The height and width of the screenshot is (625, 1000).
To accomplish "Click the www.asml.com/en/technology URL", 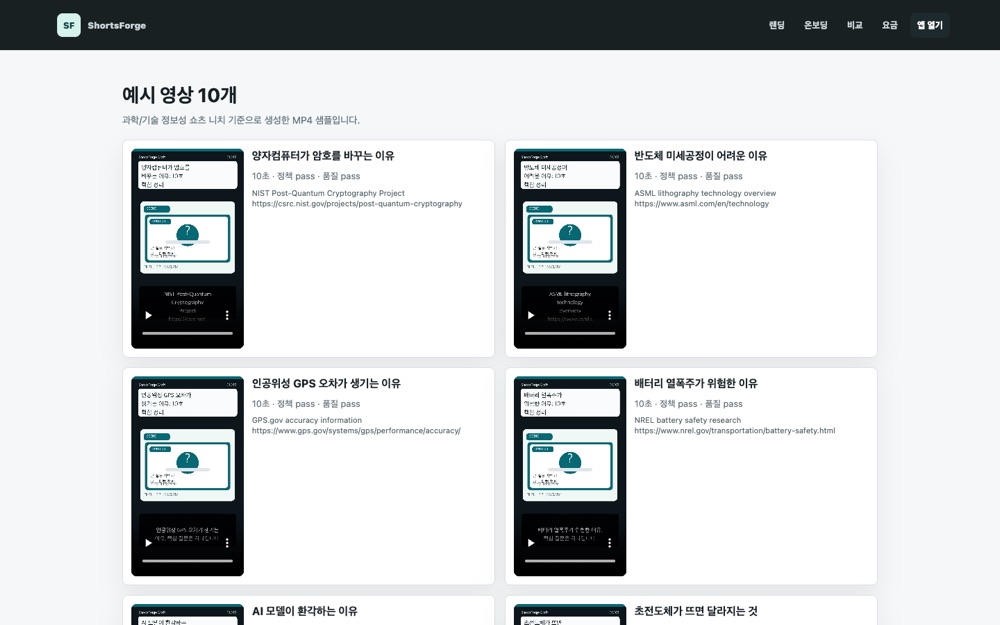I will click(702, 204).
